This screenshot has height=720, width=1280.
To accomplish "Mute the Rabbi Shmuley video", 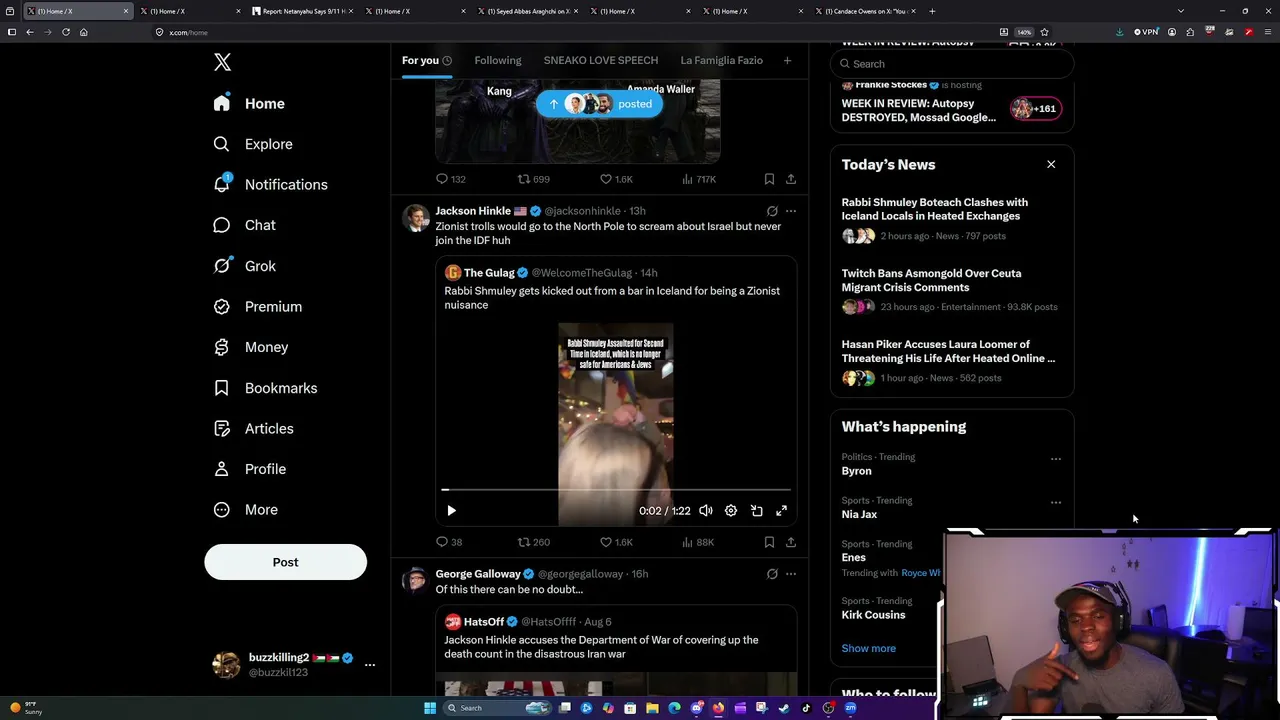I will coord(706,511).
